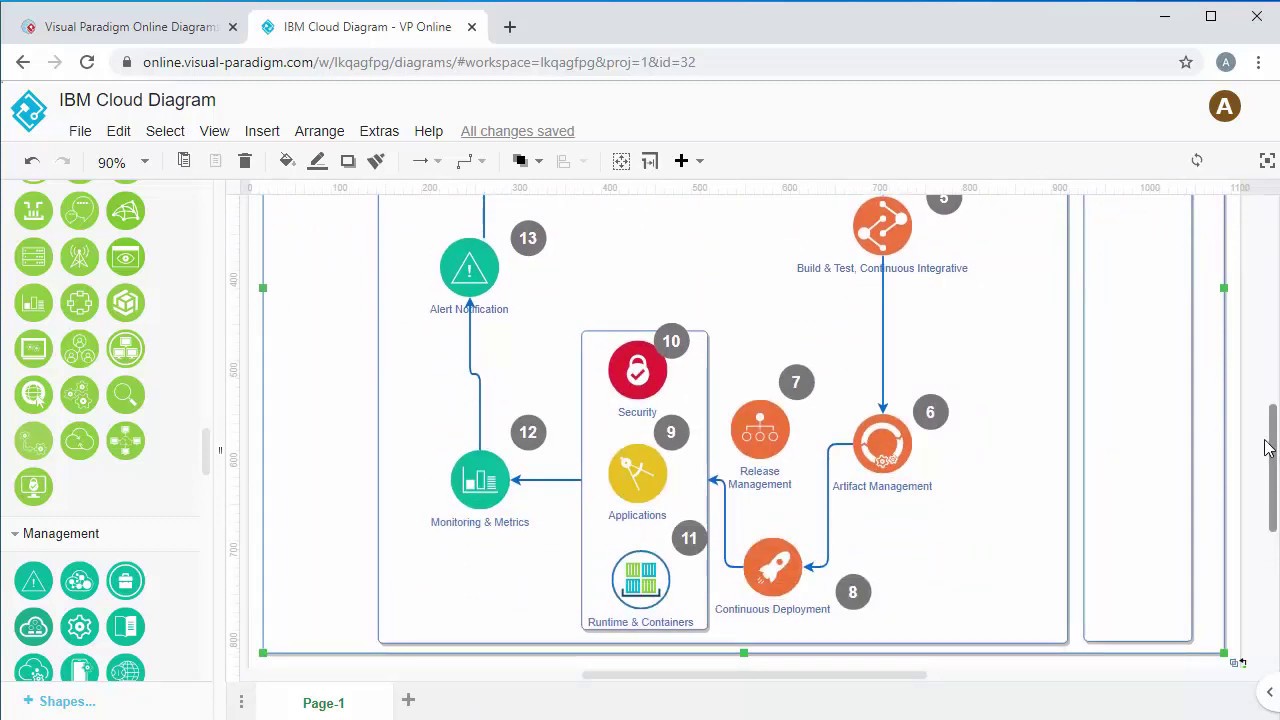1280x720 pixels.
Task: Undo the last change in the toolbar
Action: coord(32,161)
